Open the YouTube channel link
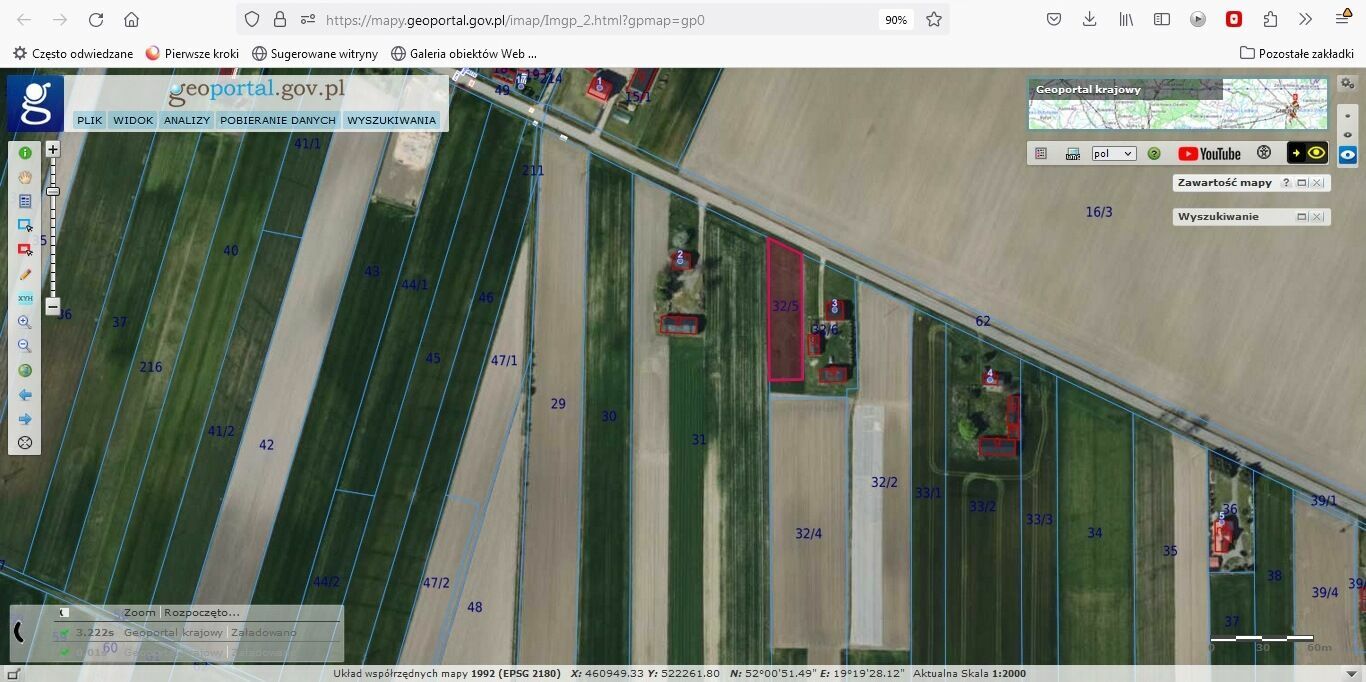 click(x=1209, y=153)
